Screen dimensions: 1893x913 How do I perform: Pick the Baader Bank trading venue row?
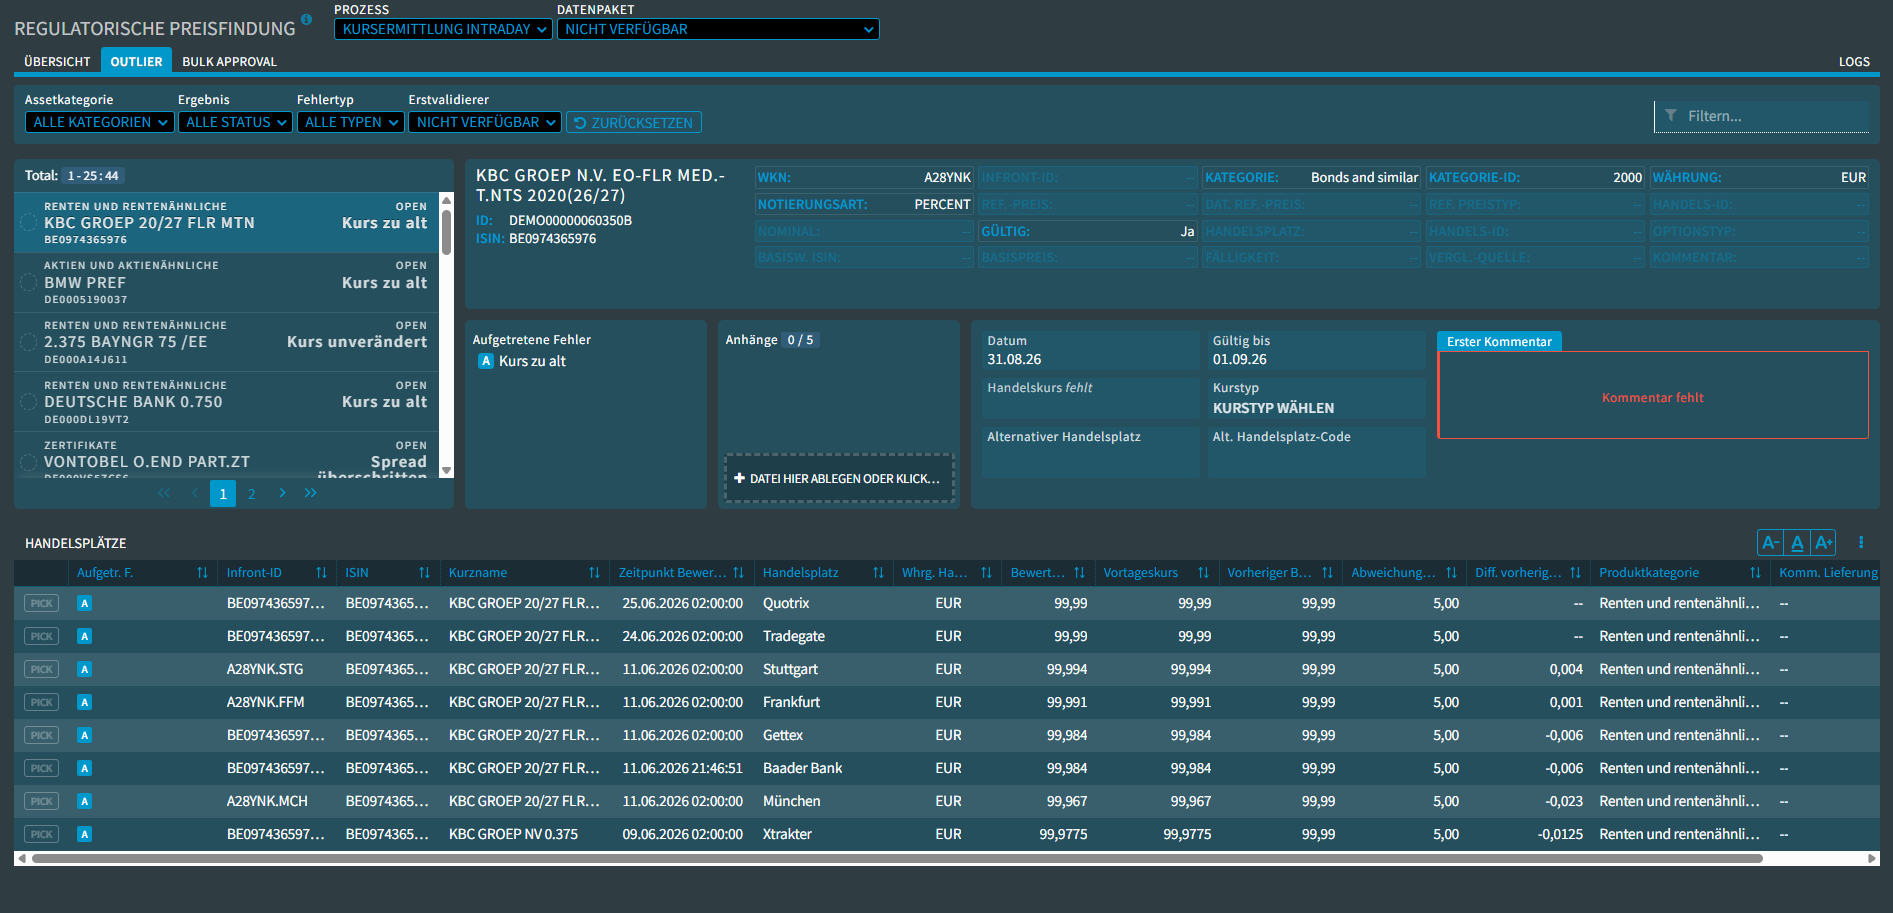pyautogui.click(x=42, y=768)
